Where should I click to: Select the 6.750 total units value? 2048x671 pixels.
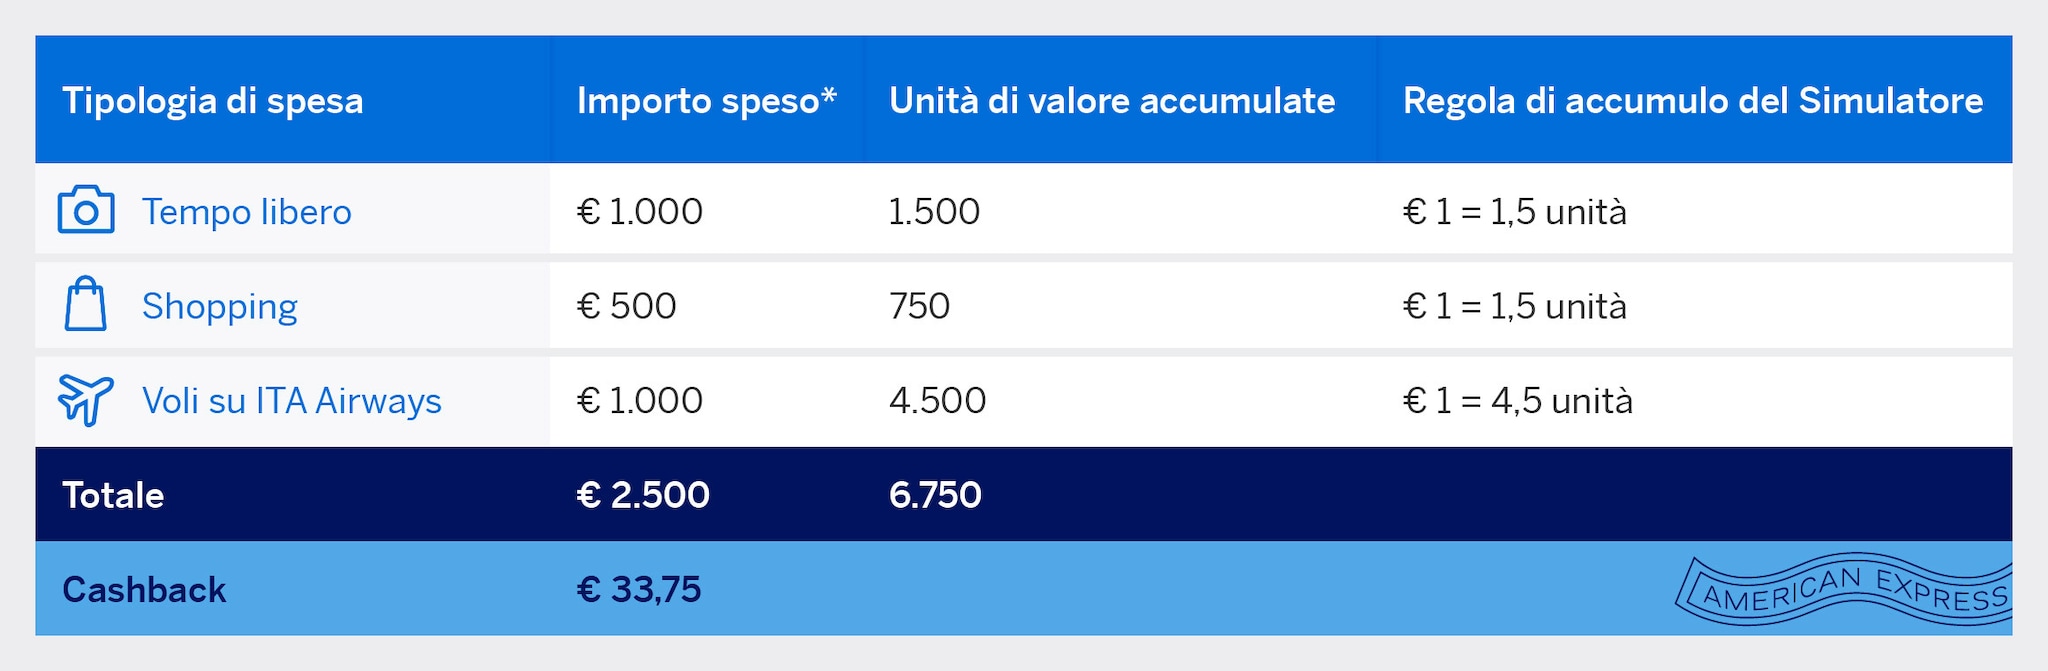pos(935,495)
